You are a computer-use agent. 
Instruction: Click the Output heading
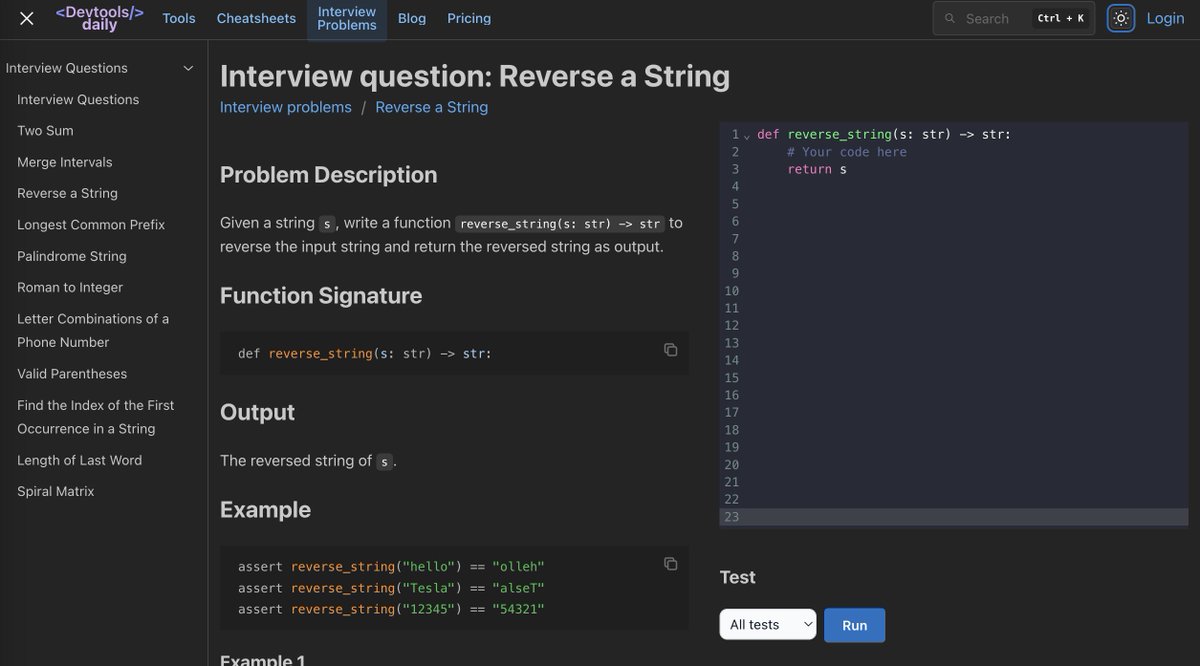coord(257,412)
